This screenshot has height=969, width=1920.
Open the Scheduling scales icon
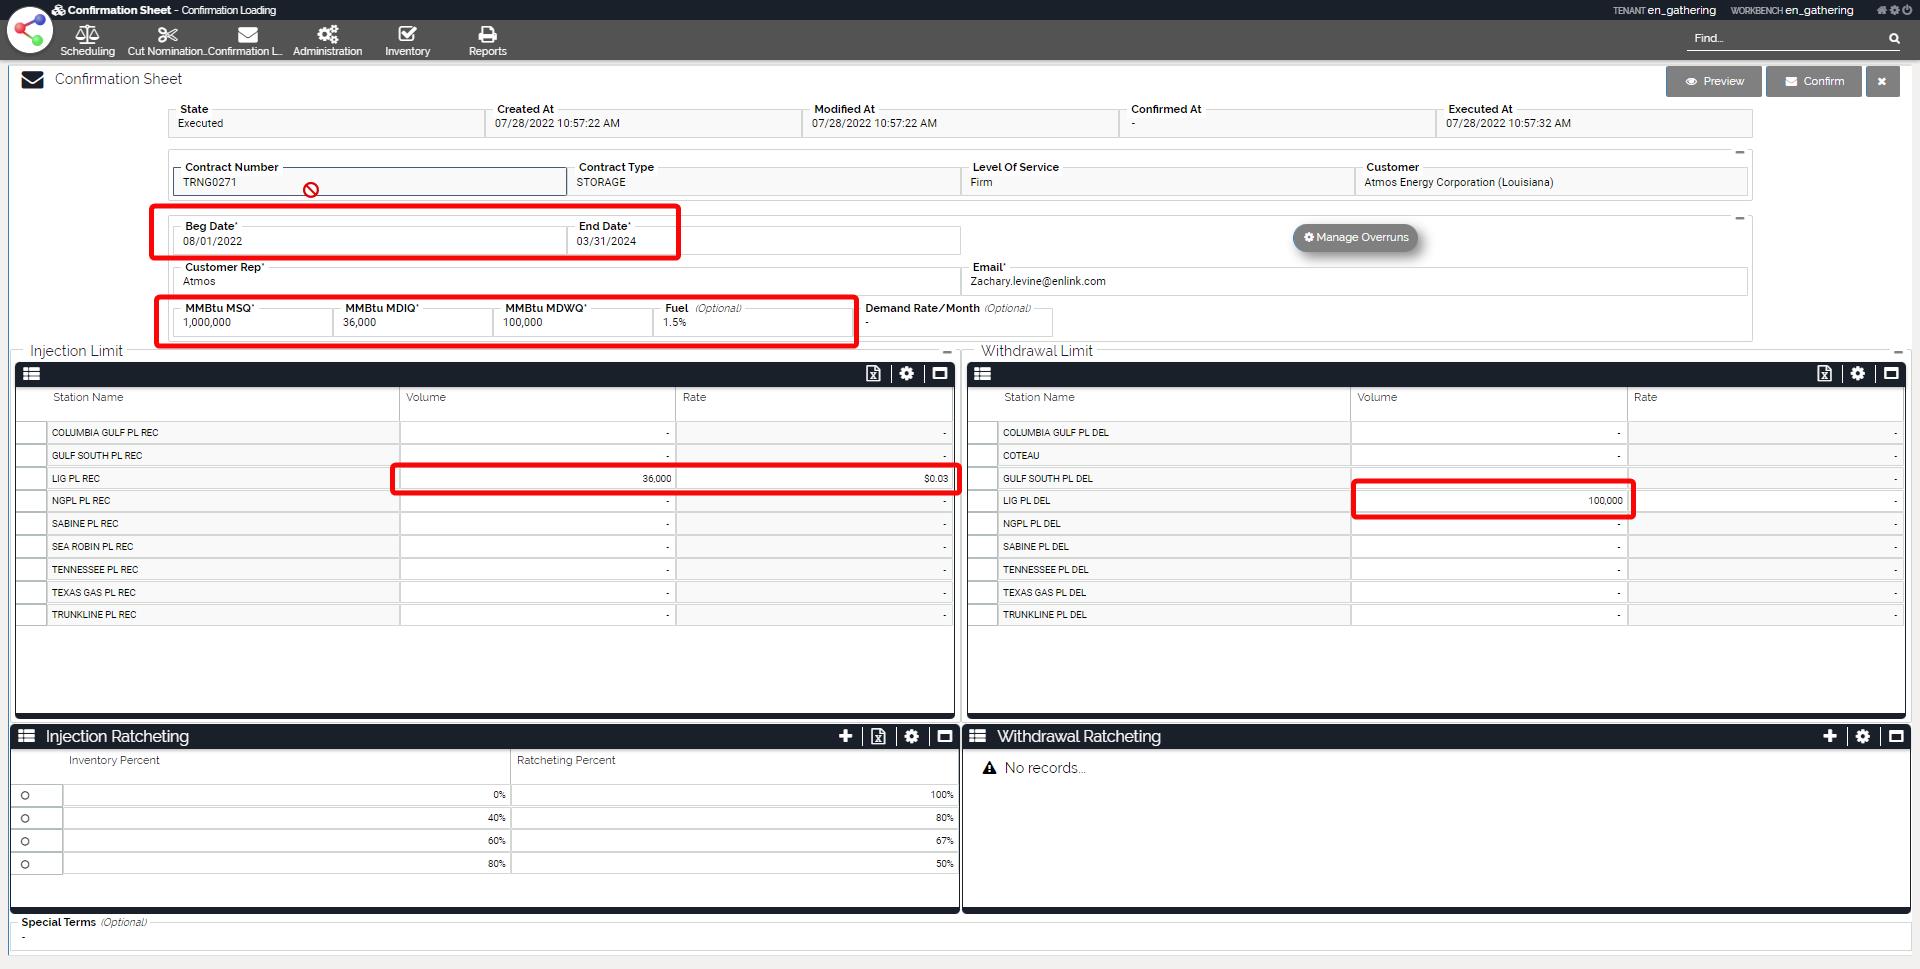pyautogui.click(x=87, y=36)
